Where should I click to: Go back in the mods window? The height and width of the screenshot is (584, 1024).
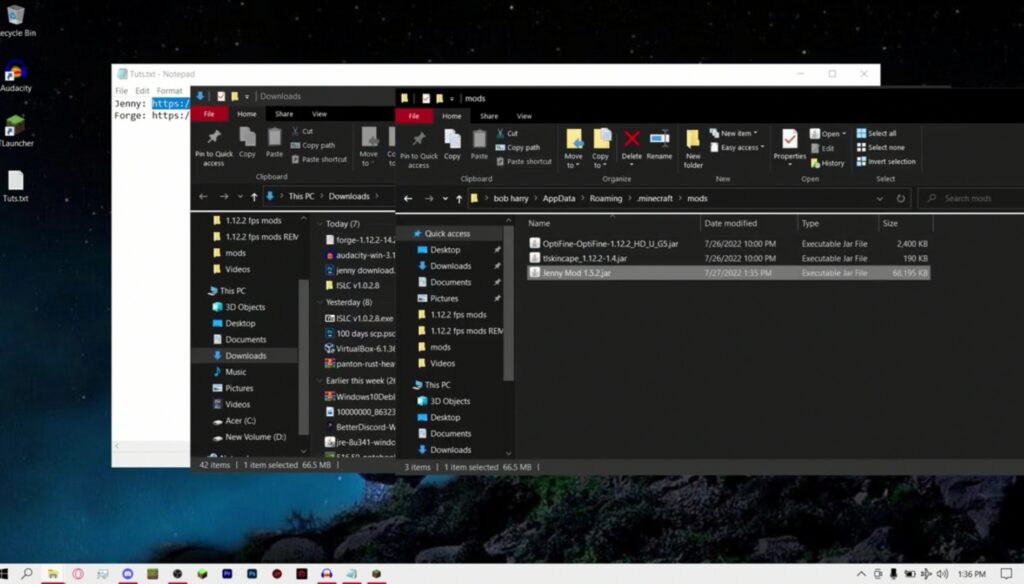click(x=408, y=199)
